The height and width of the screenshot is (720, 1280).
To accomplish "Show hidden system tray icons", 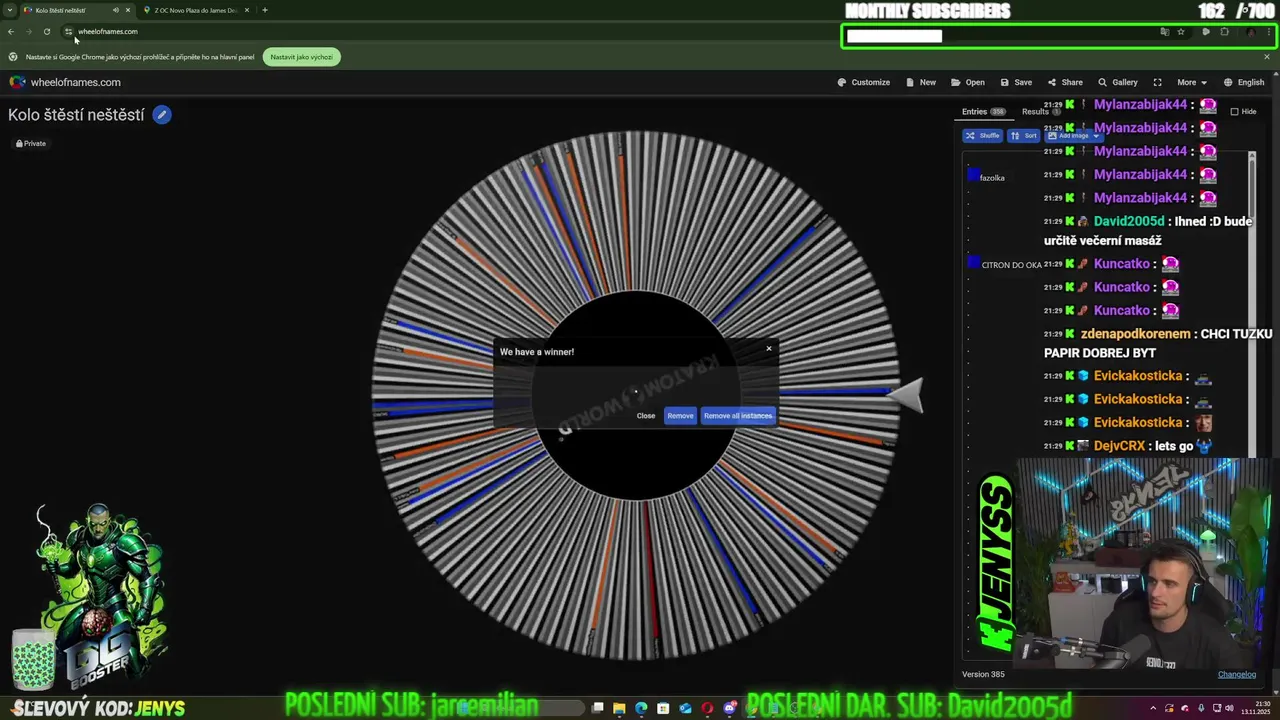I will (1153, 708).
